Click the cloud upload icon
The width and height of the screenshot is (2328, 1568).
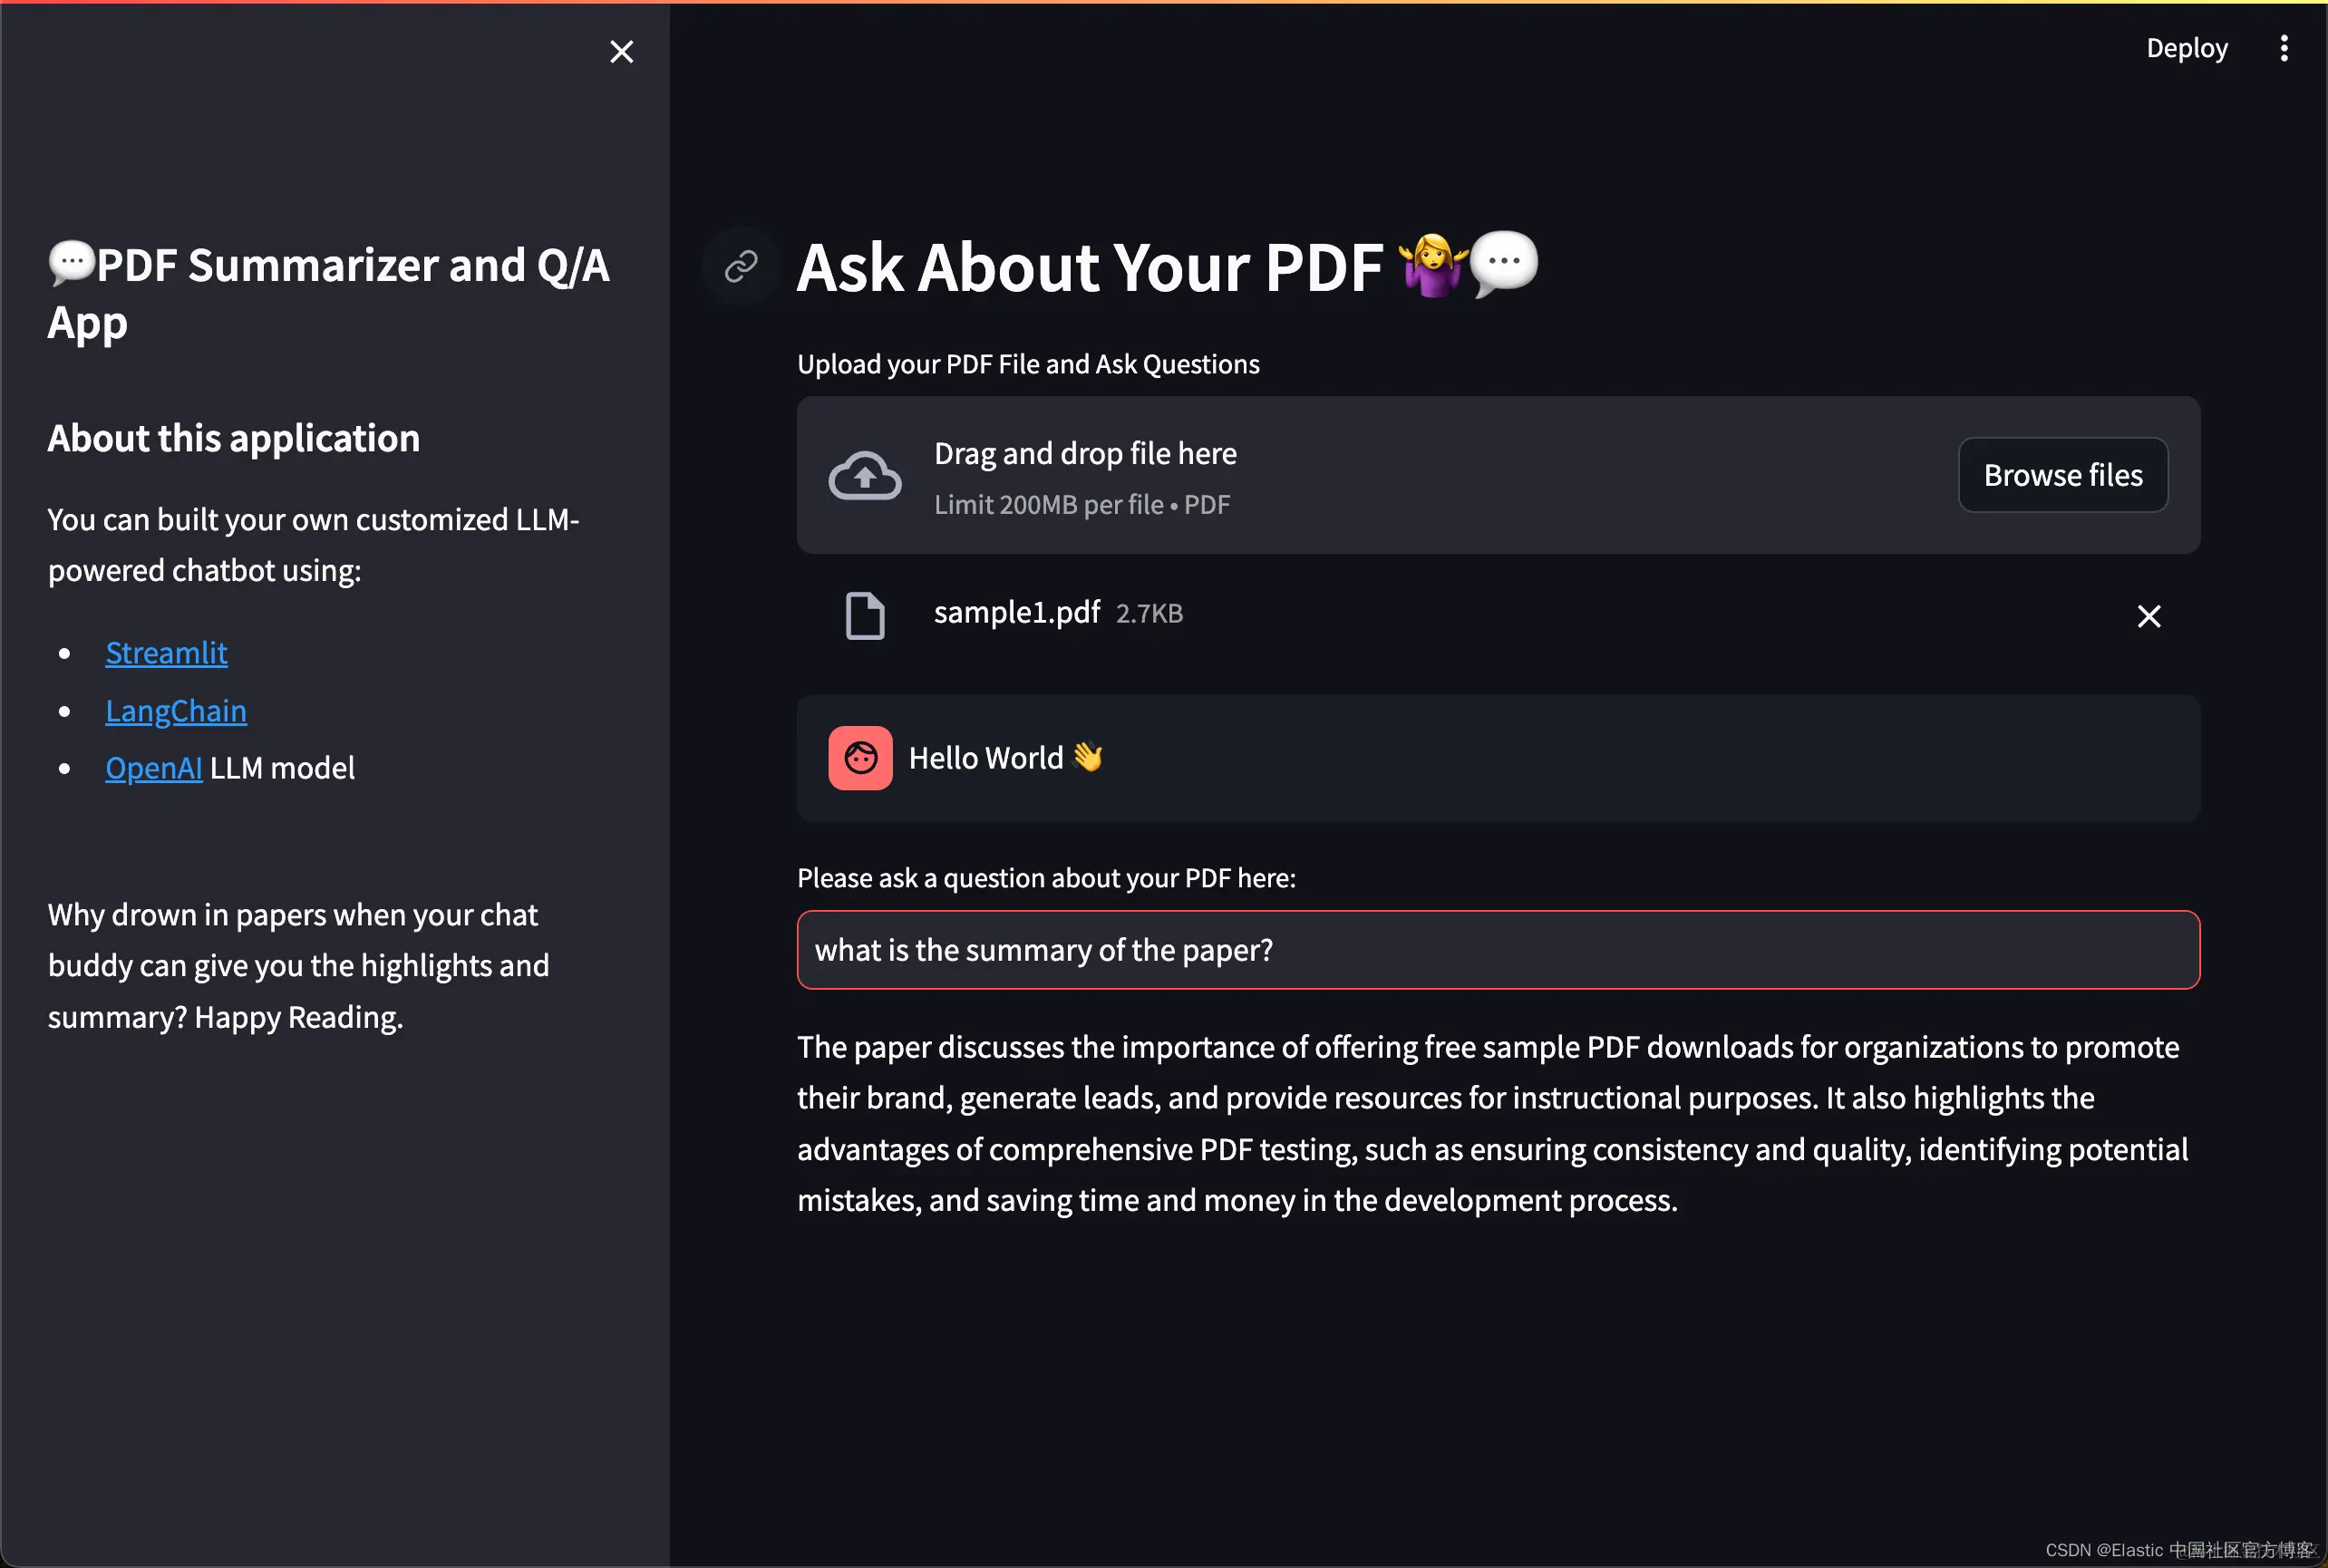click(864, 475)
